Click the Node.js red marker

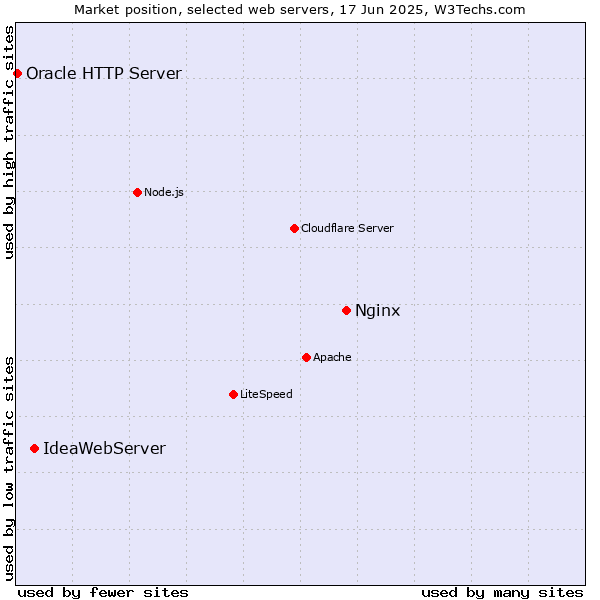tap(137, 192)
